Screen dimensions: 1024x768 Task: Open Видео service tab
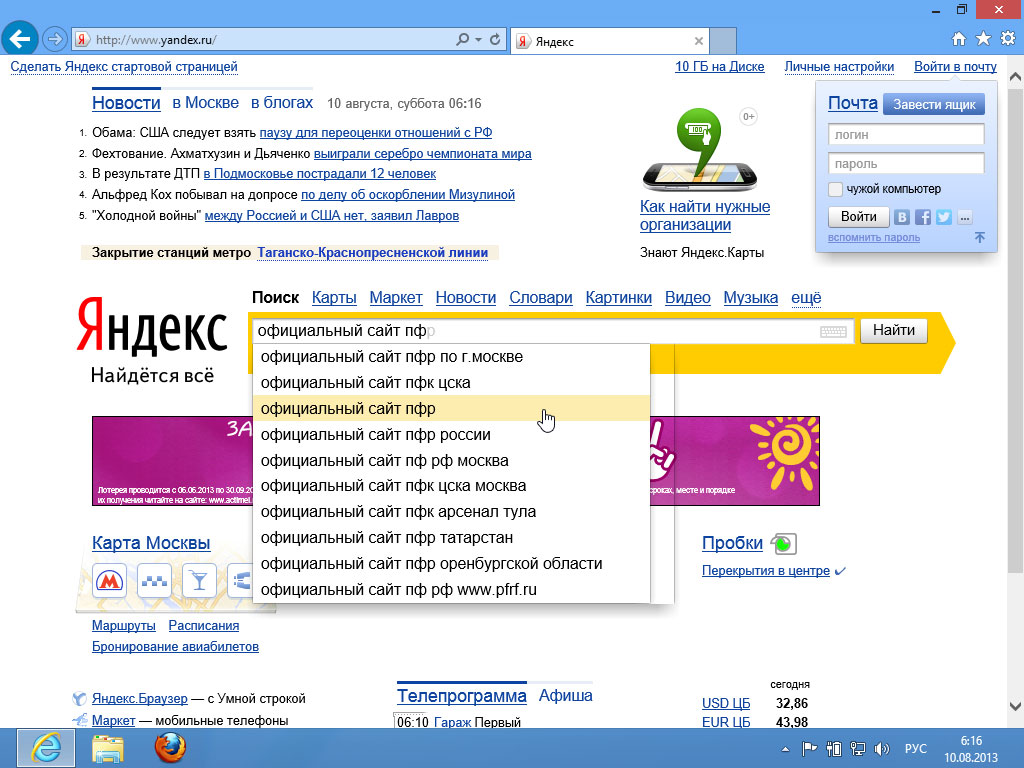coord(688,298)
